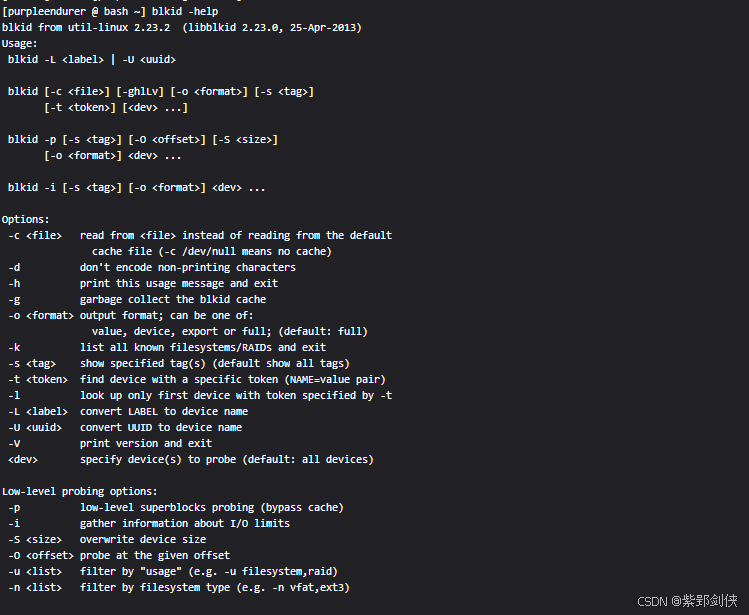The image size is (749, 615).
Task: Click the '-t <token>' find device line
Action: click(197, 379)
